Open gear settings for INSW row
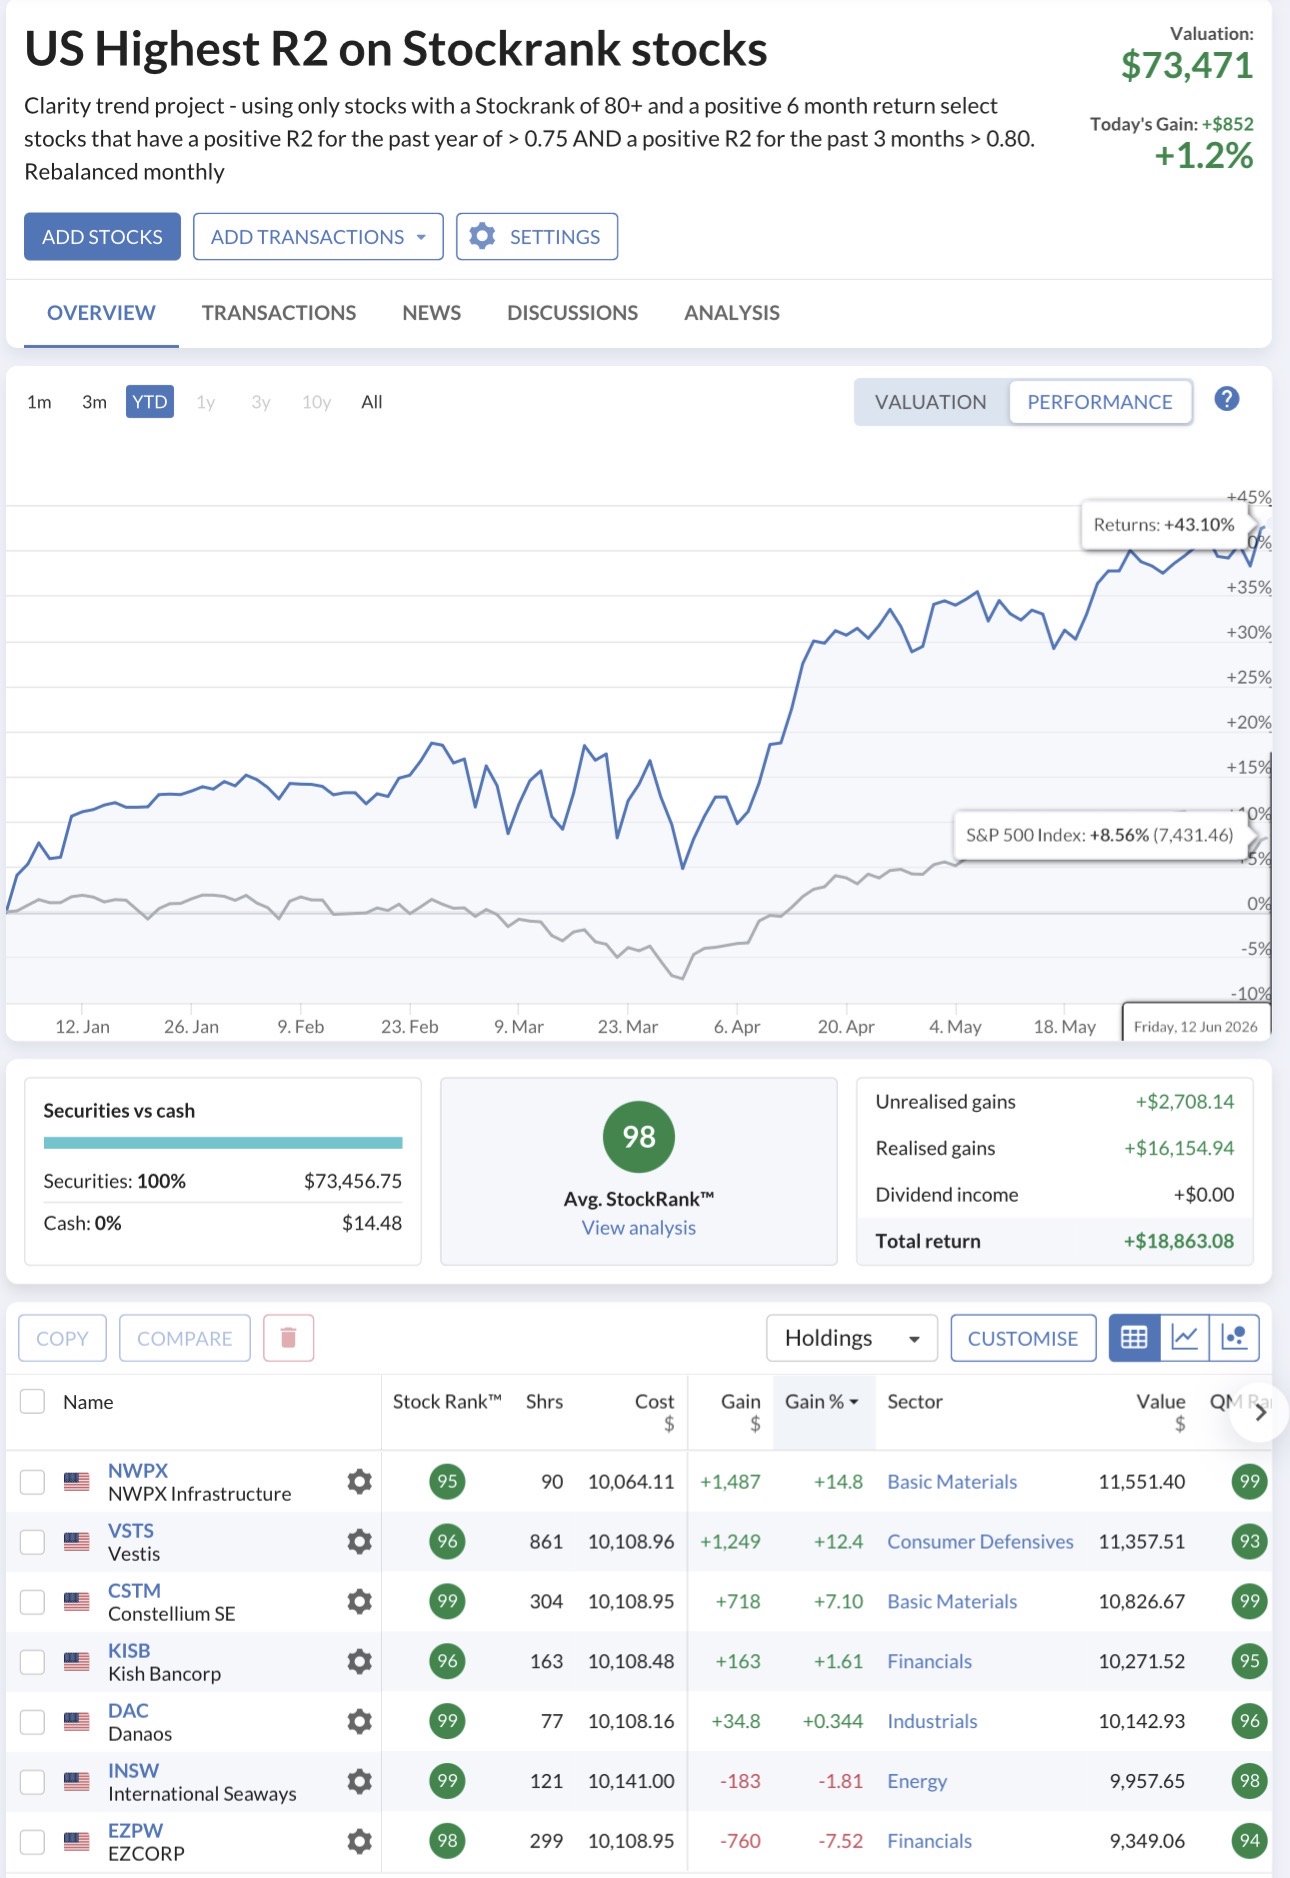Screen dimensions: 1290x1878 coord(360,1781)
